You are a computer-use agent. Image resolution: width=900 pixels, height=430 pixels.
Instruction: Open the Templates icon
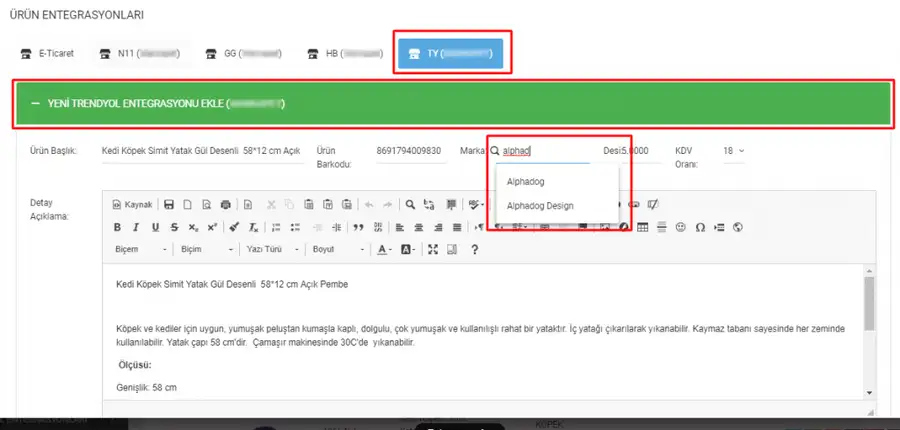tap(248, 204)
